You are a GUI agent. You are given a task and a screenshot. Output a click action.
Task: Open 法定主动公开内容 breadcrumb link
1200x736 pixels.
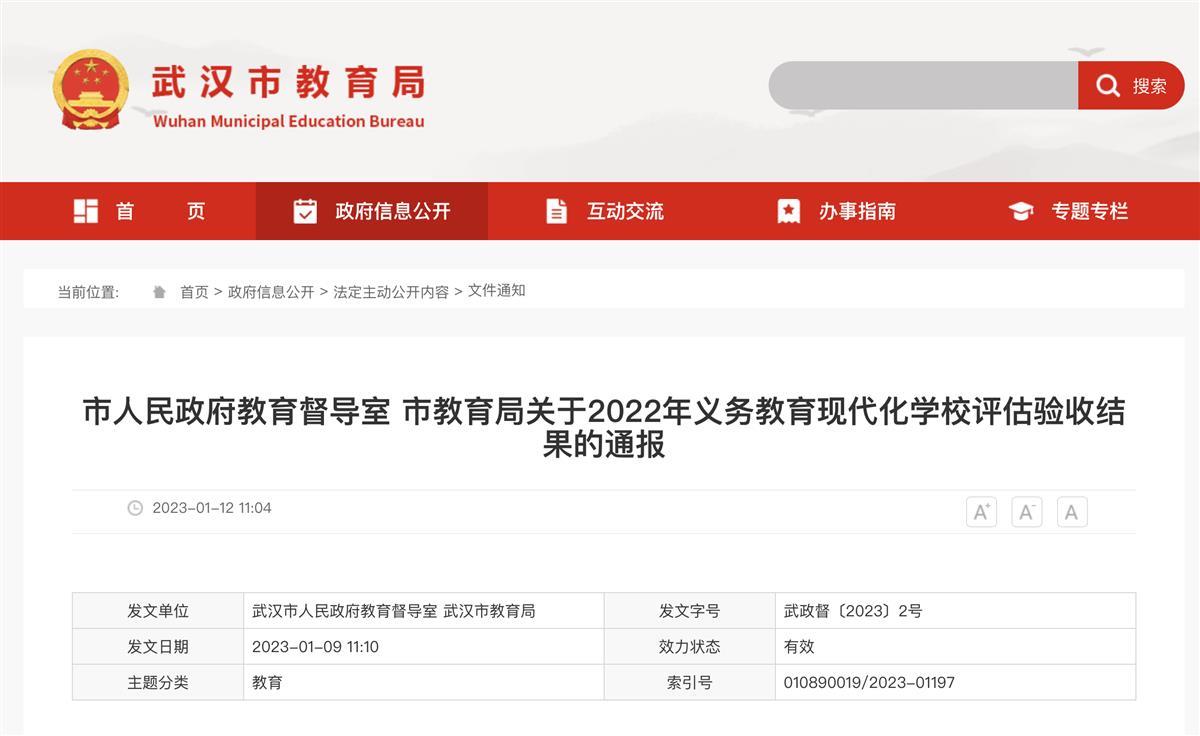391,292
